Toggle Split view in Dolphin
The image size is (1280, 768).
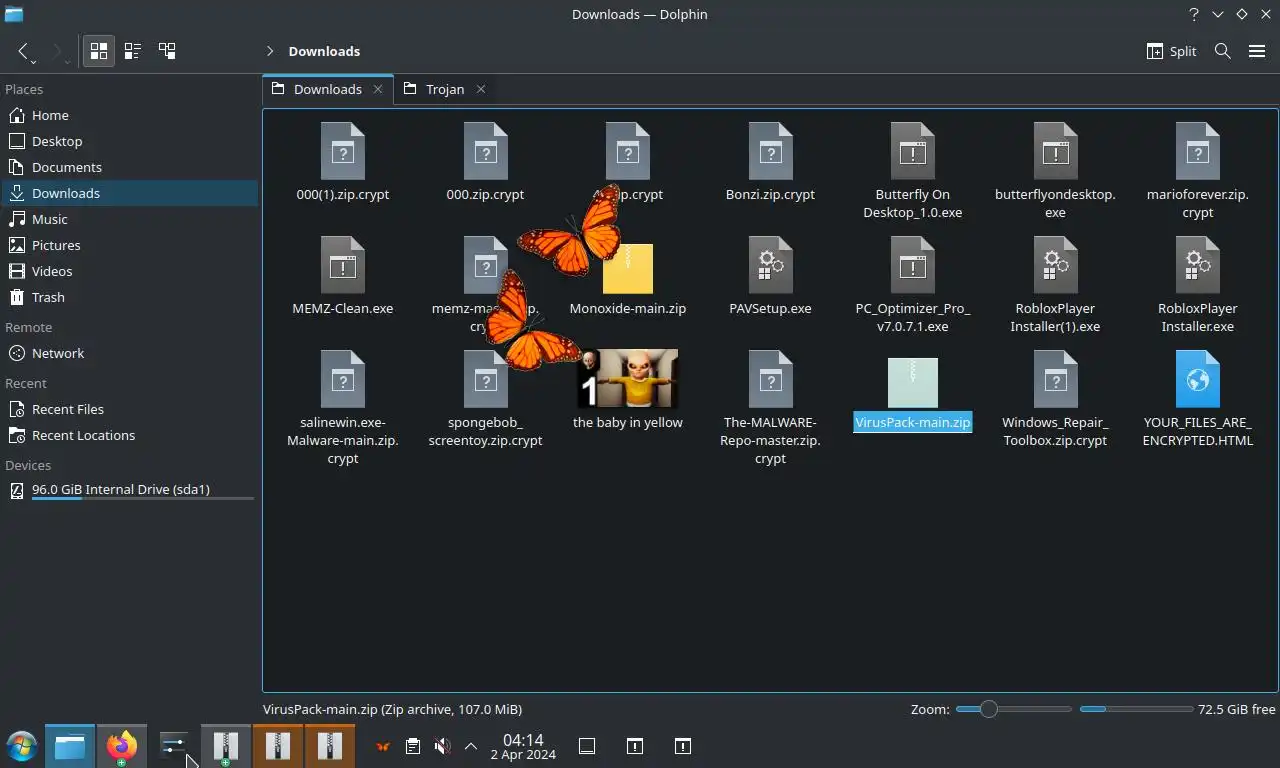pyautogui.click(x=1171, y=51)
